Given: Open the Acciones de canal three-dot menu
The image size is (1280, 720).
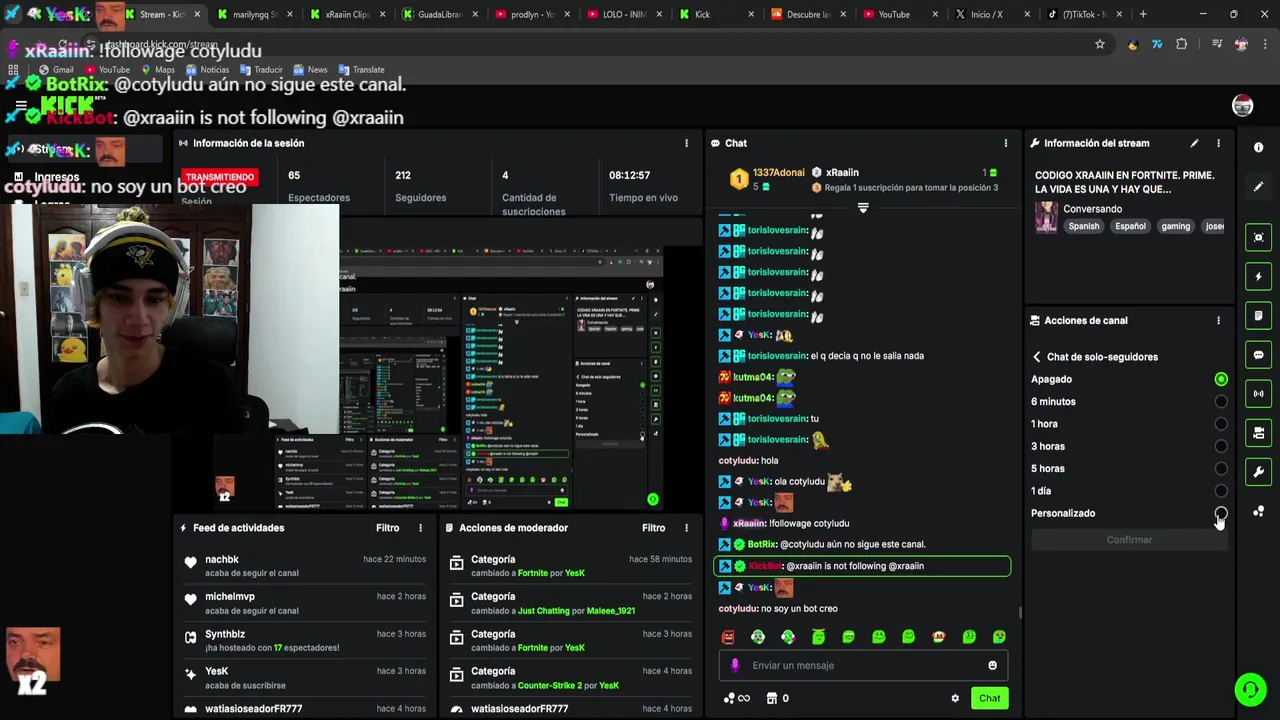Looking at the screenshot, I should click(x=1218, y=321).
